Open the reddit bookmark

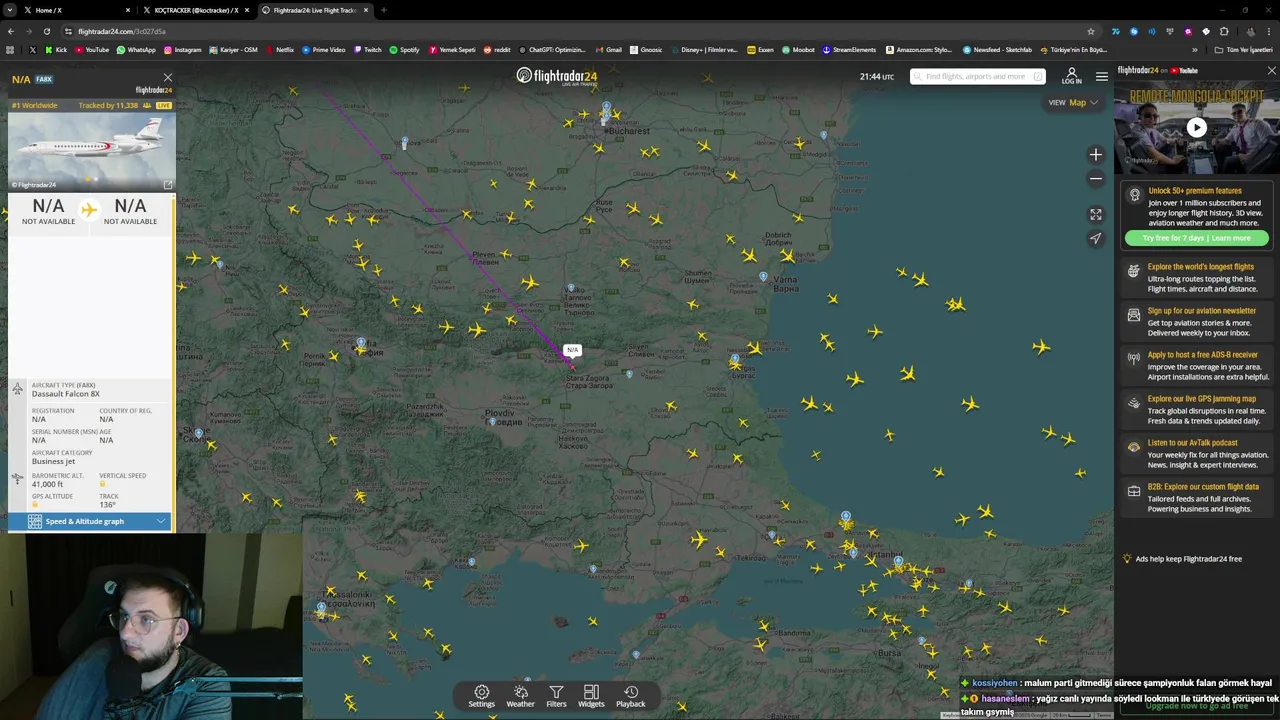(497, 50)
